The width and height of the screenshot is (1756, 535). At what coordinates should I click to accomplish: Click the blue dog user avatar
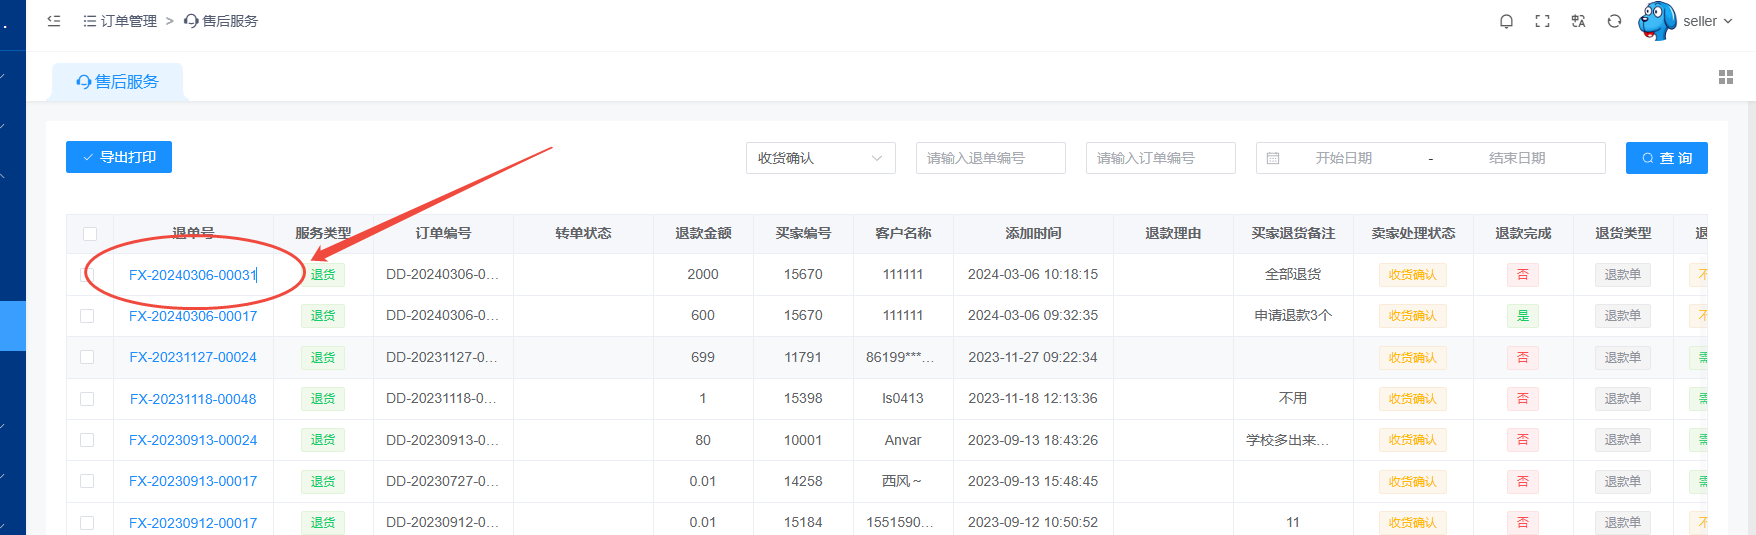coord(1657,21)
